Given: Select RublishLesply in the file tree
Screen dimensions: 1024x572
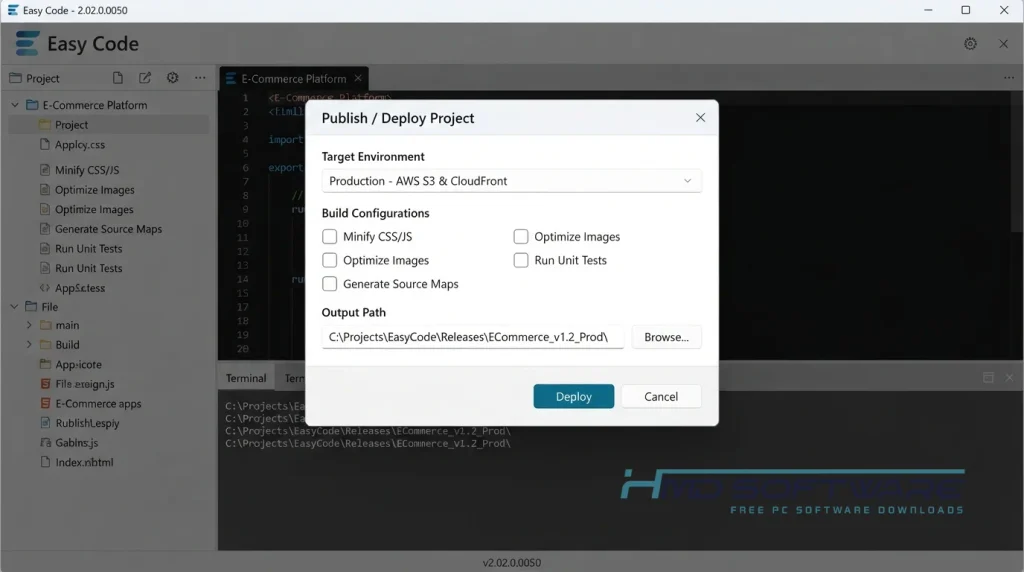Looking at the screenshot, I should click(x=88, y=423).
